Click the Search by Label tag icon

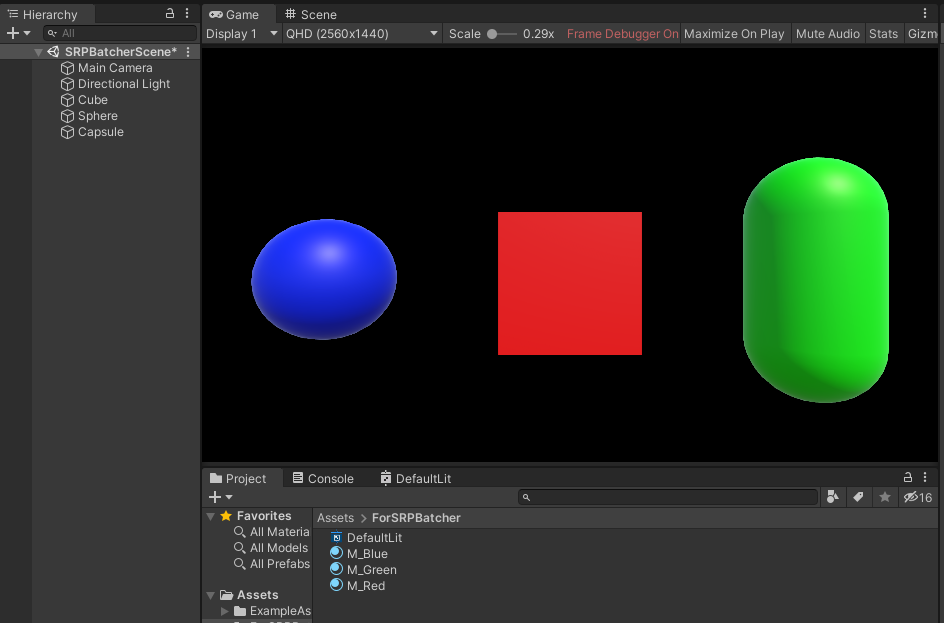click(859, 497)
